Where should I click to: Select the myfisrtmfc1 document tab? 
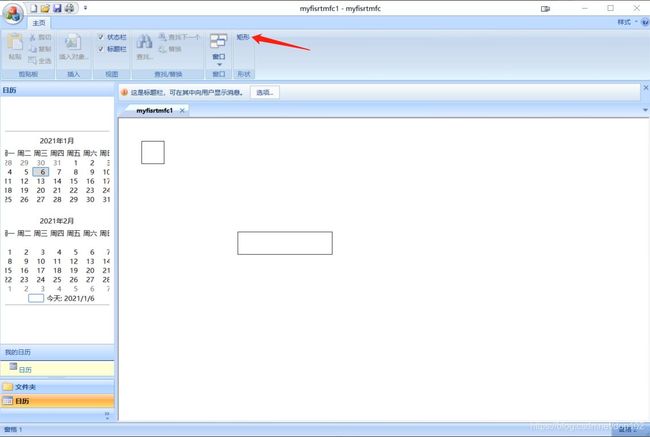click(154, 111)
